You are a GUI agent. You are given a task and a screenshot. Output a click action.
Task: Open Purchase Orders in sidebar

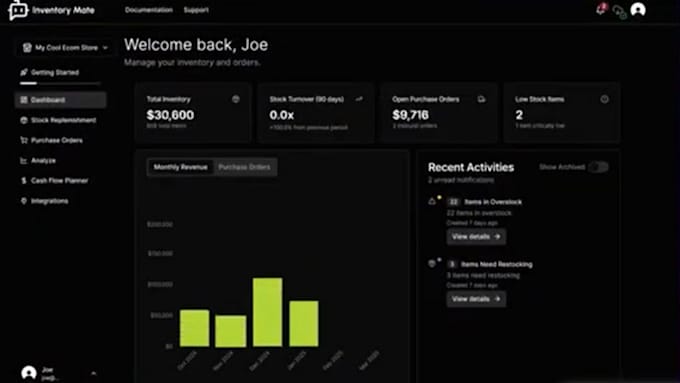57,140
